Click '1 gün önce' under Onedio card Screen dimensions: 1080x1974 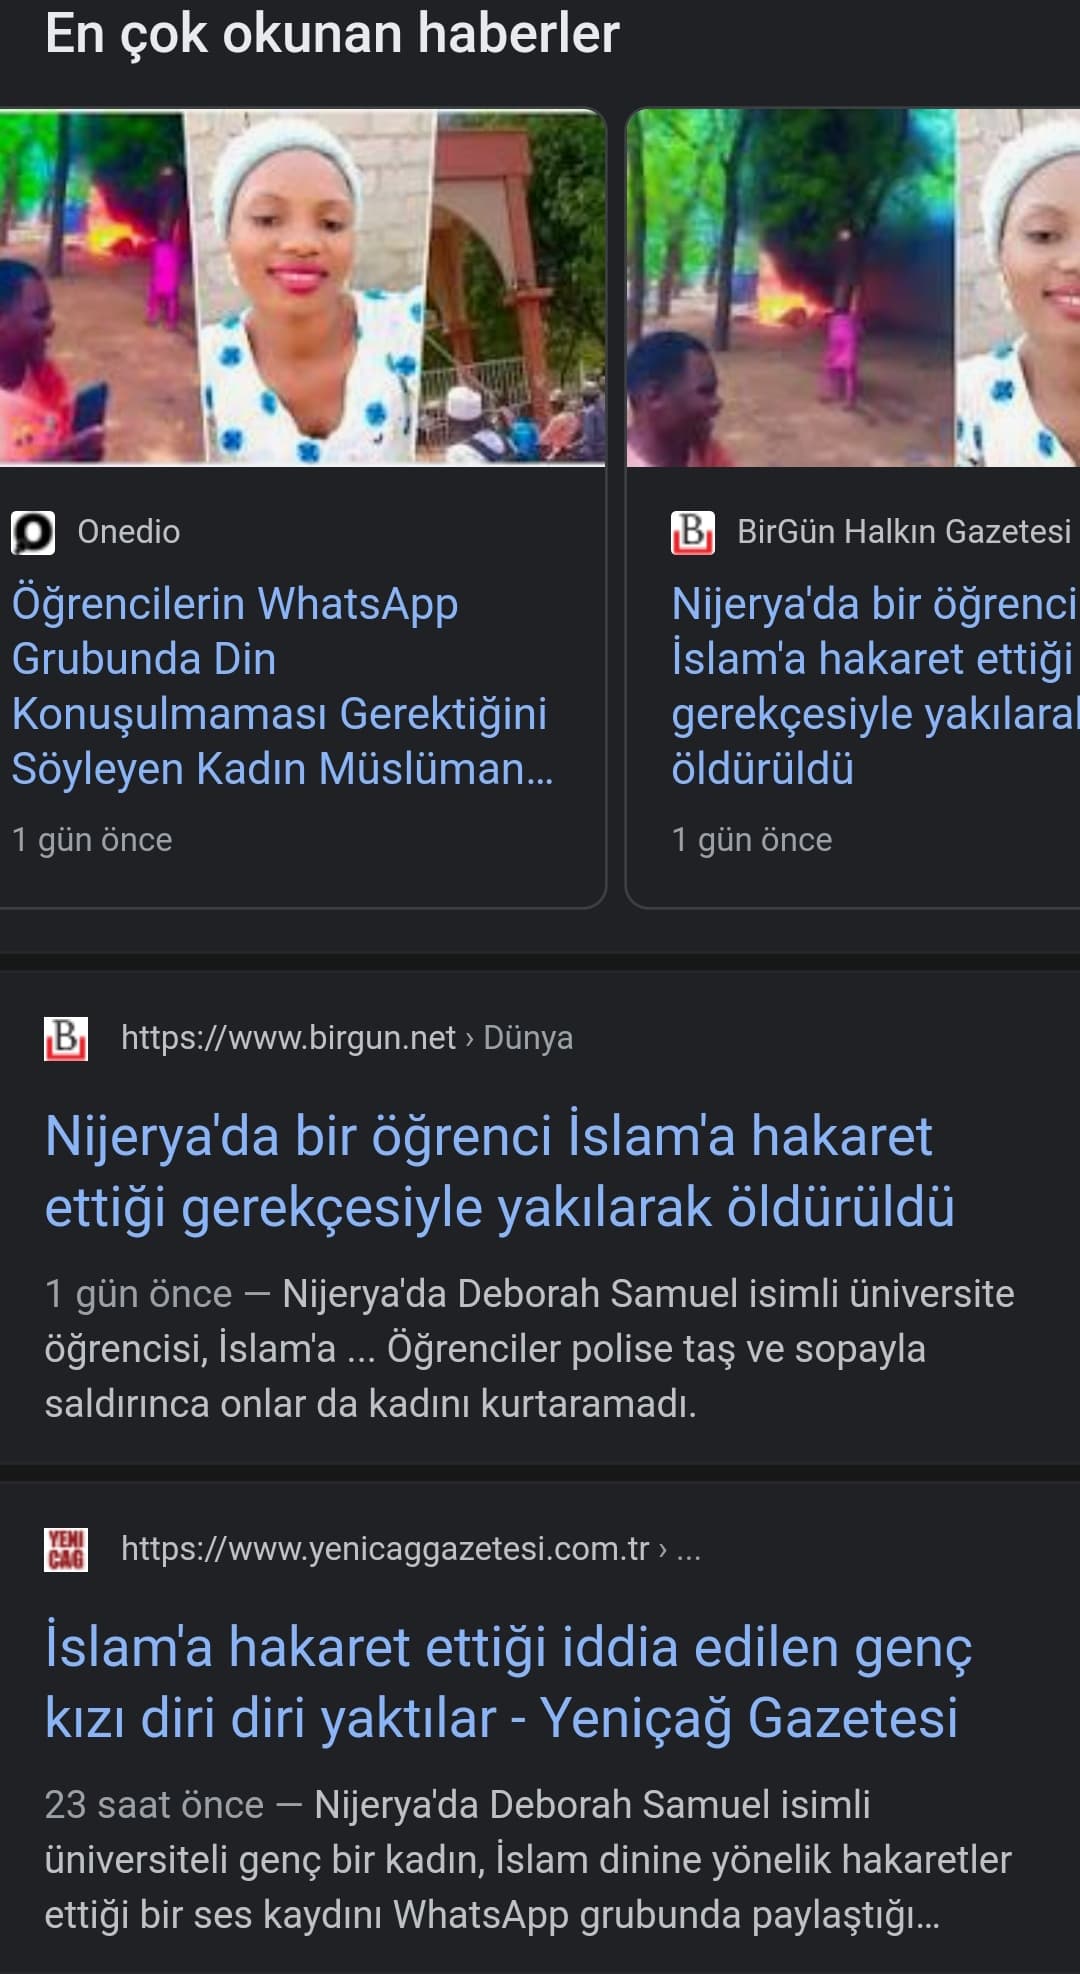point(92,840)
